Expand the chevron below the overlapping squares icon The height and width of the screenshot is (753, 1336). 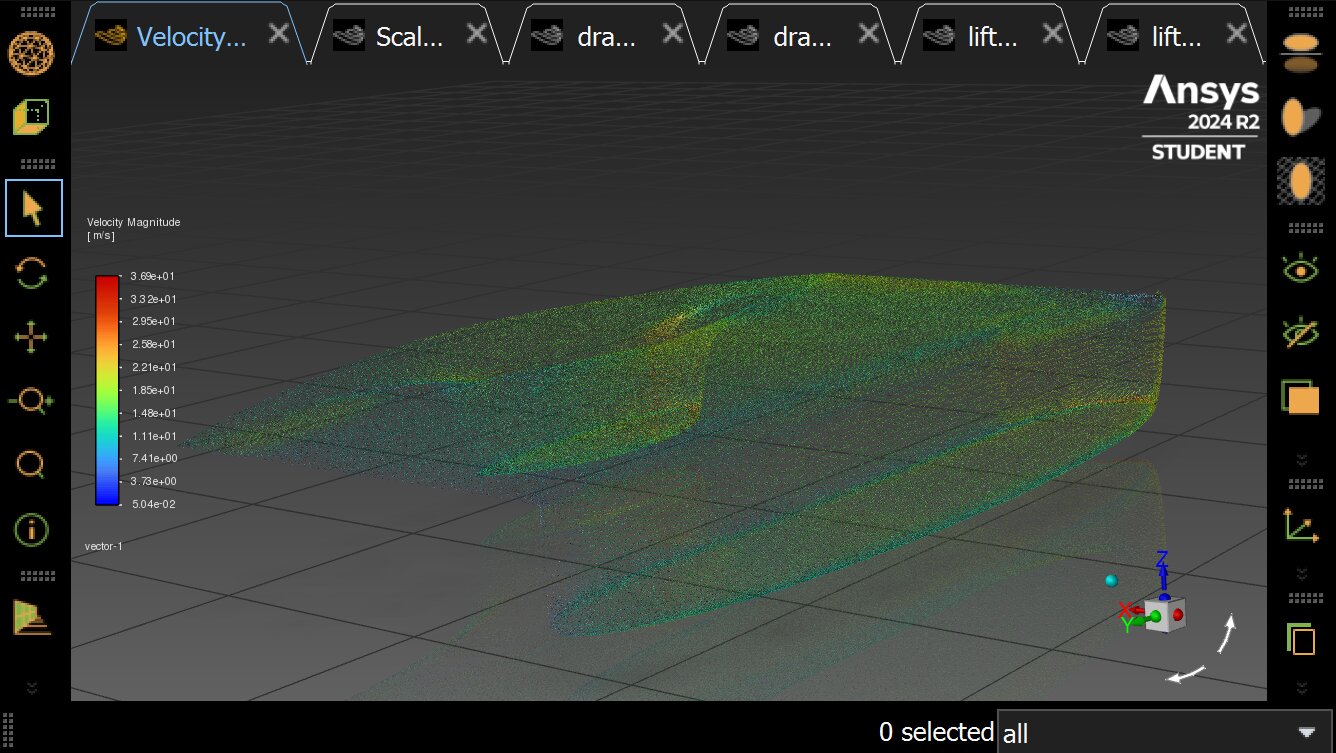(x=1301, y=460)
